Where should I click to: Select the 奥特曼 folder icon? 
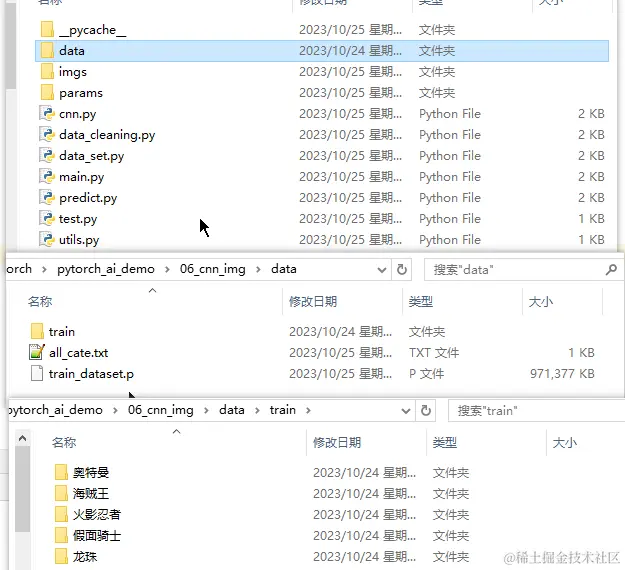pos(61,472)
